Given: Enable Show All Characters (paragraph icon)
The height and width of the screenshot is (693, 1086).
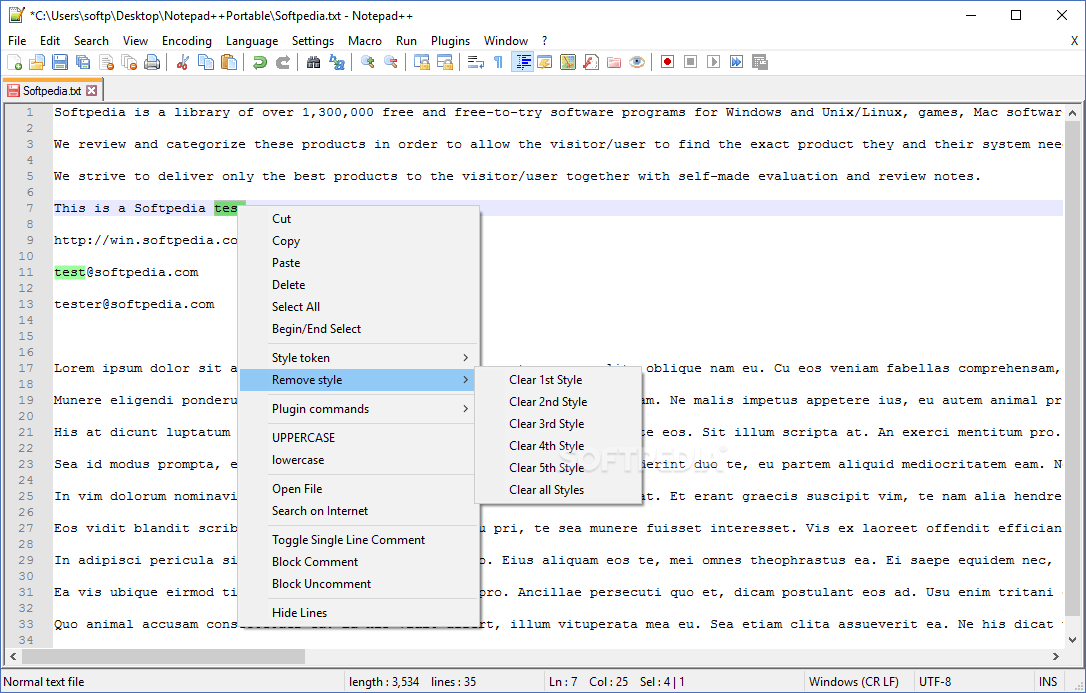Looking at the screenshot, I should 499,61.
